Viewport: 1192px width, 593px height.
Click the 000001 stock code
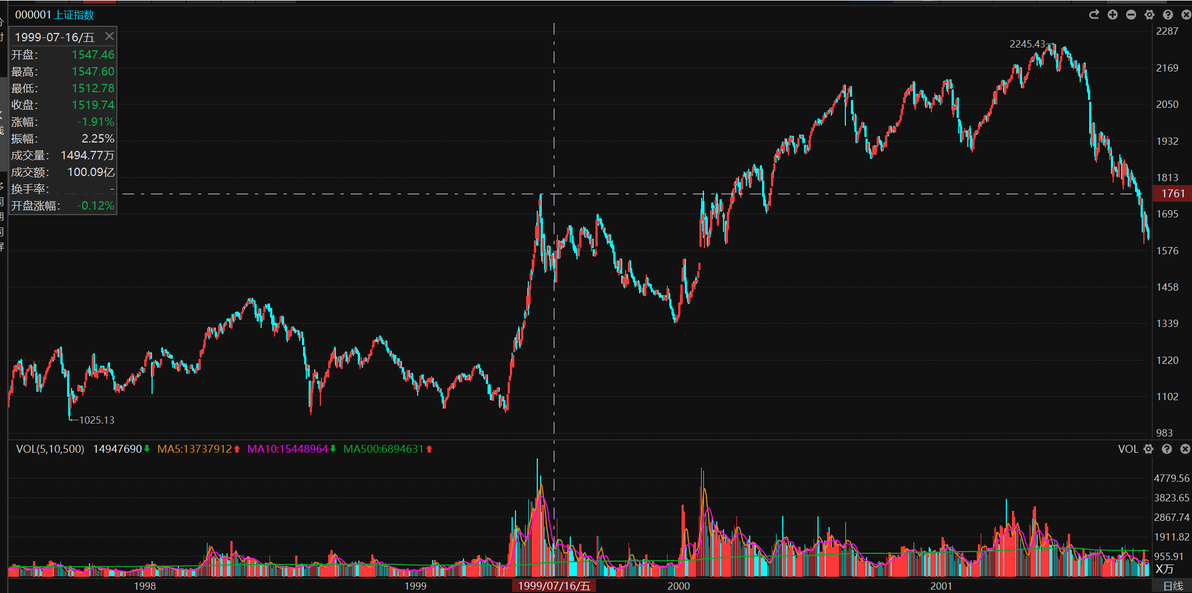33,14
